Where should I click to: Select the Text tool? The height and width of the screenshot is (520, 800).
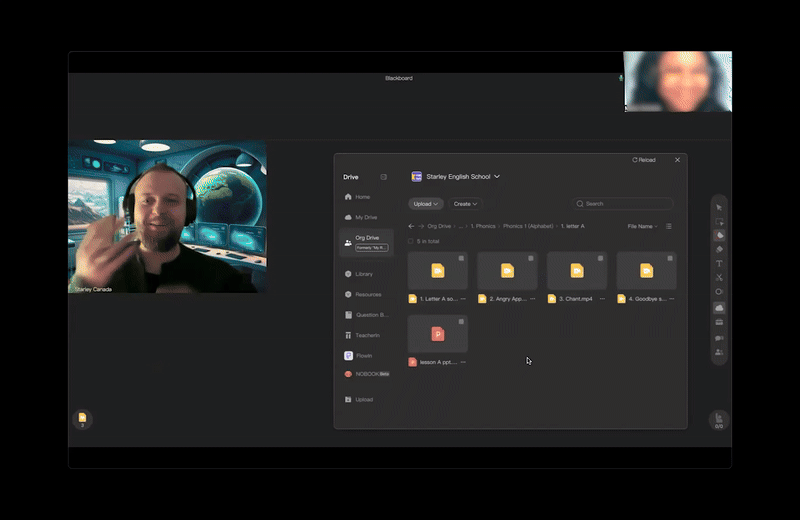tap(719, 264)
